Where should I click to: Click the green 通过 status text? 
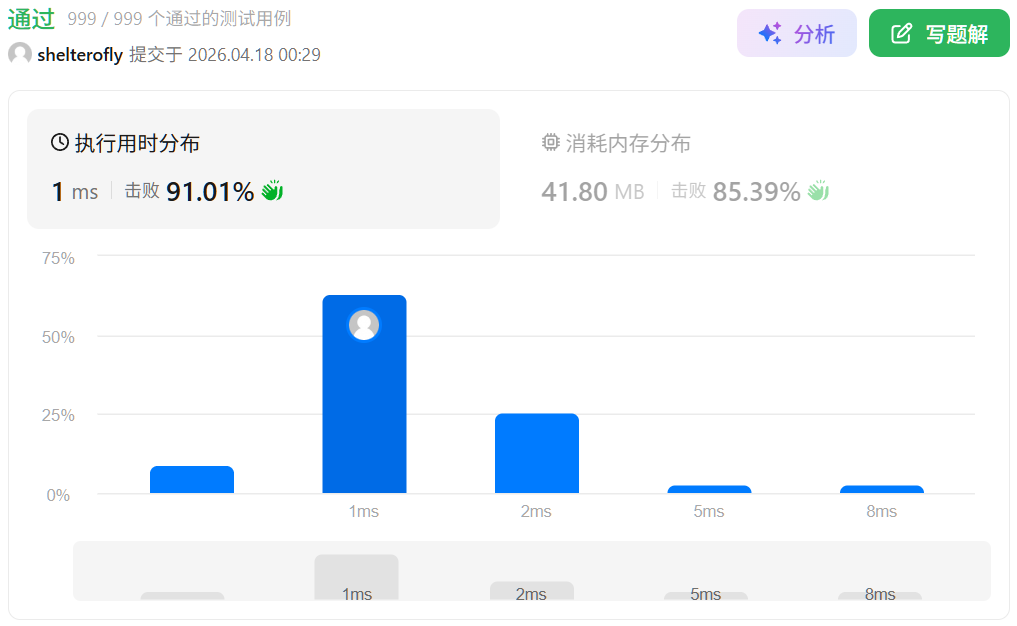pyautogui.click(x=31, y=20)
